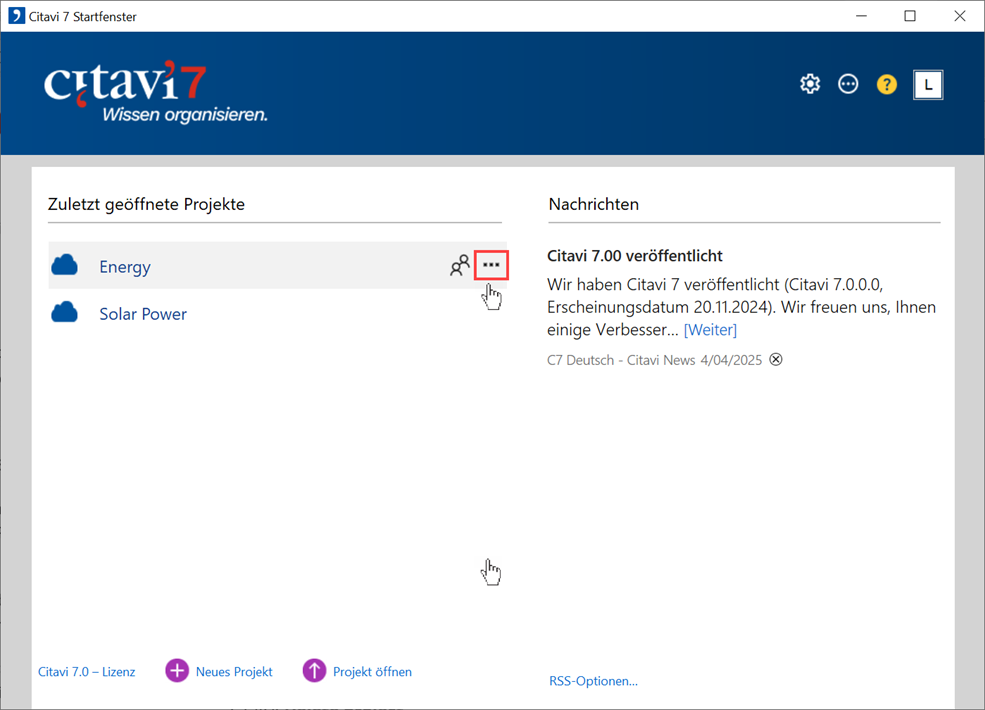
Task: Open the three-dots menu on Energy row
Action: tap(491, 265)
